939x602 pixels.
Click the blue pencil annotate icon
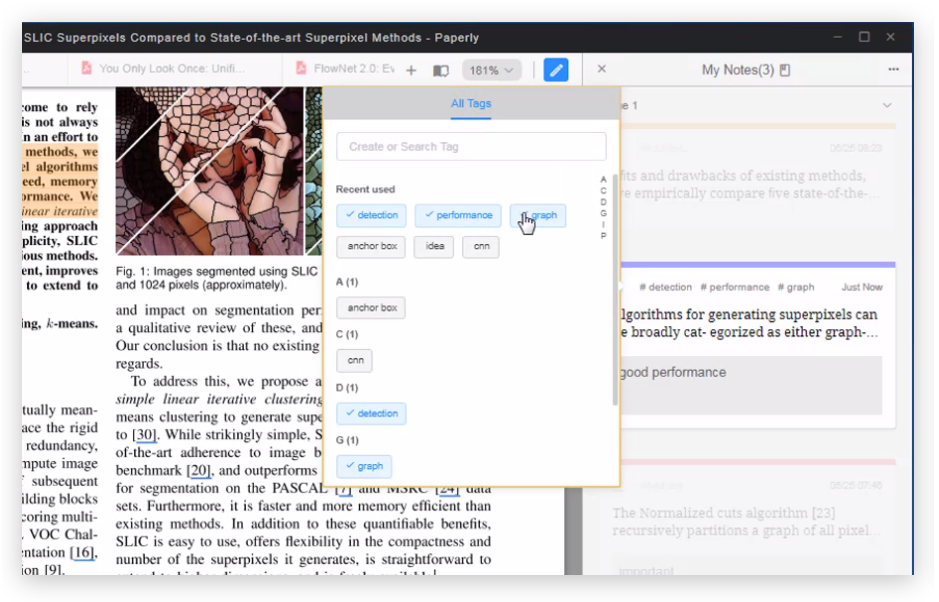(556, 70)
